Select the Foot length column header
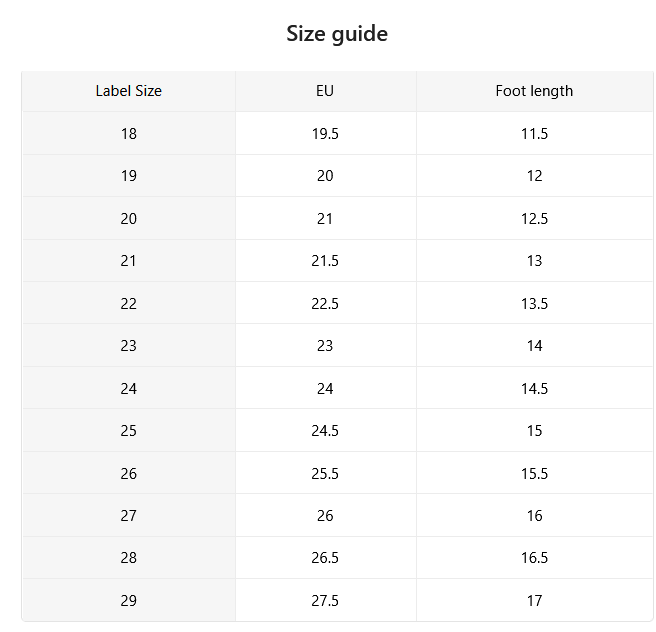The image size is (656, 632). point(535,91)
